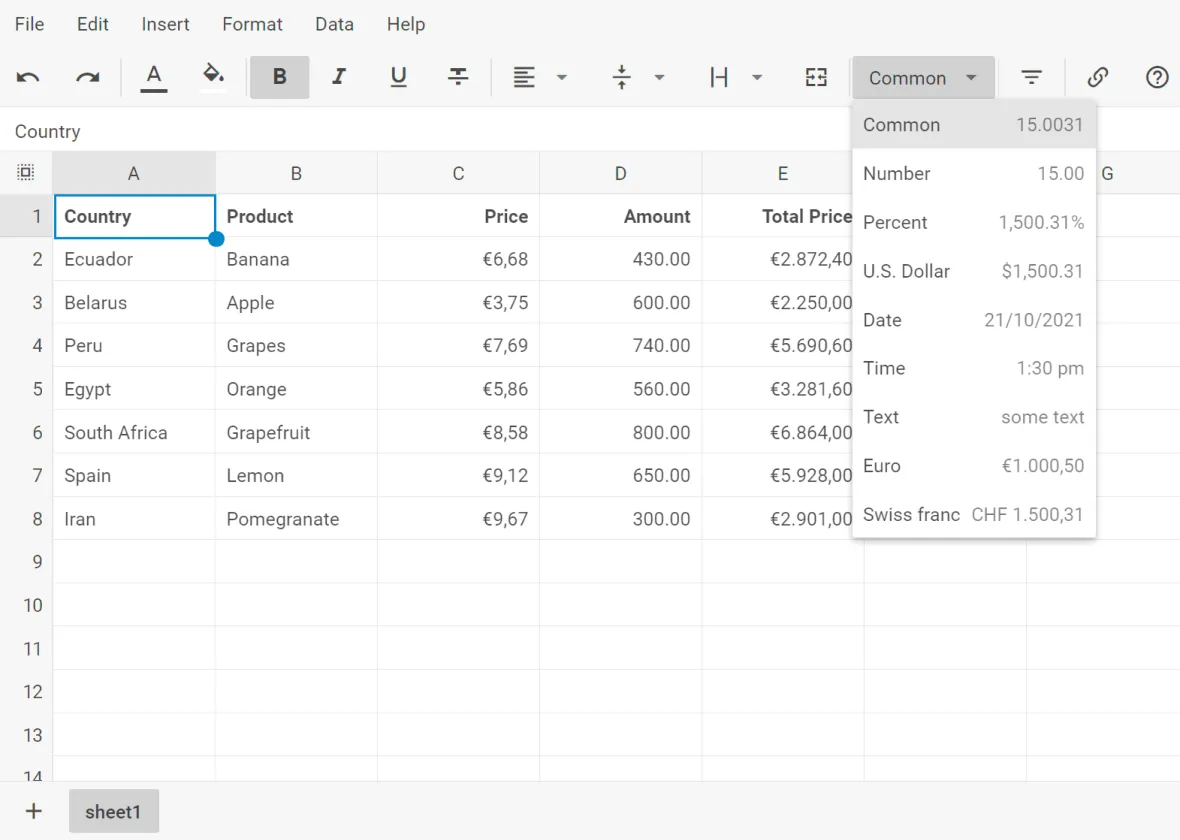Screen dimensions: 1180x840
Task: Toggle bold formatting button
Action: 279,77
